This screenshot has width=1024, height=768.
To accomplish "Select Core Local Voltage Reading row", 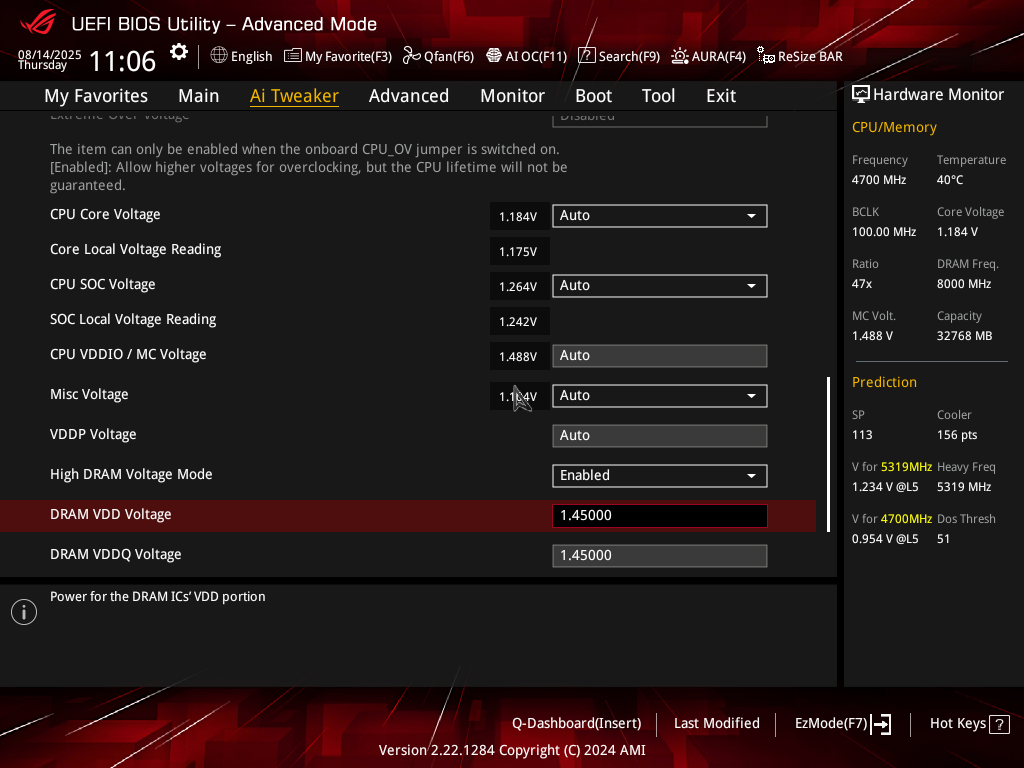I will tap(136, 249).
